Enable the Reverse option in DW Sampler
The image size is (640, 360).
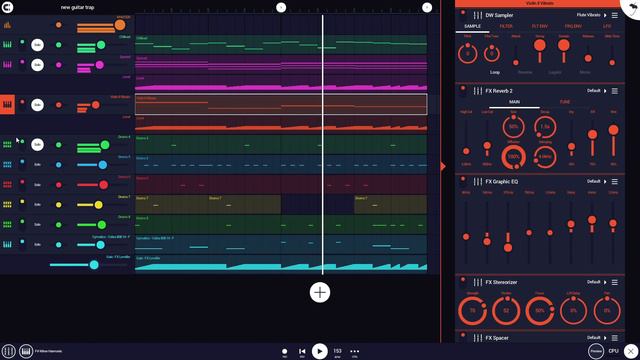pyautogui.click(x=525, y=72)
